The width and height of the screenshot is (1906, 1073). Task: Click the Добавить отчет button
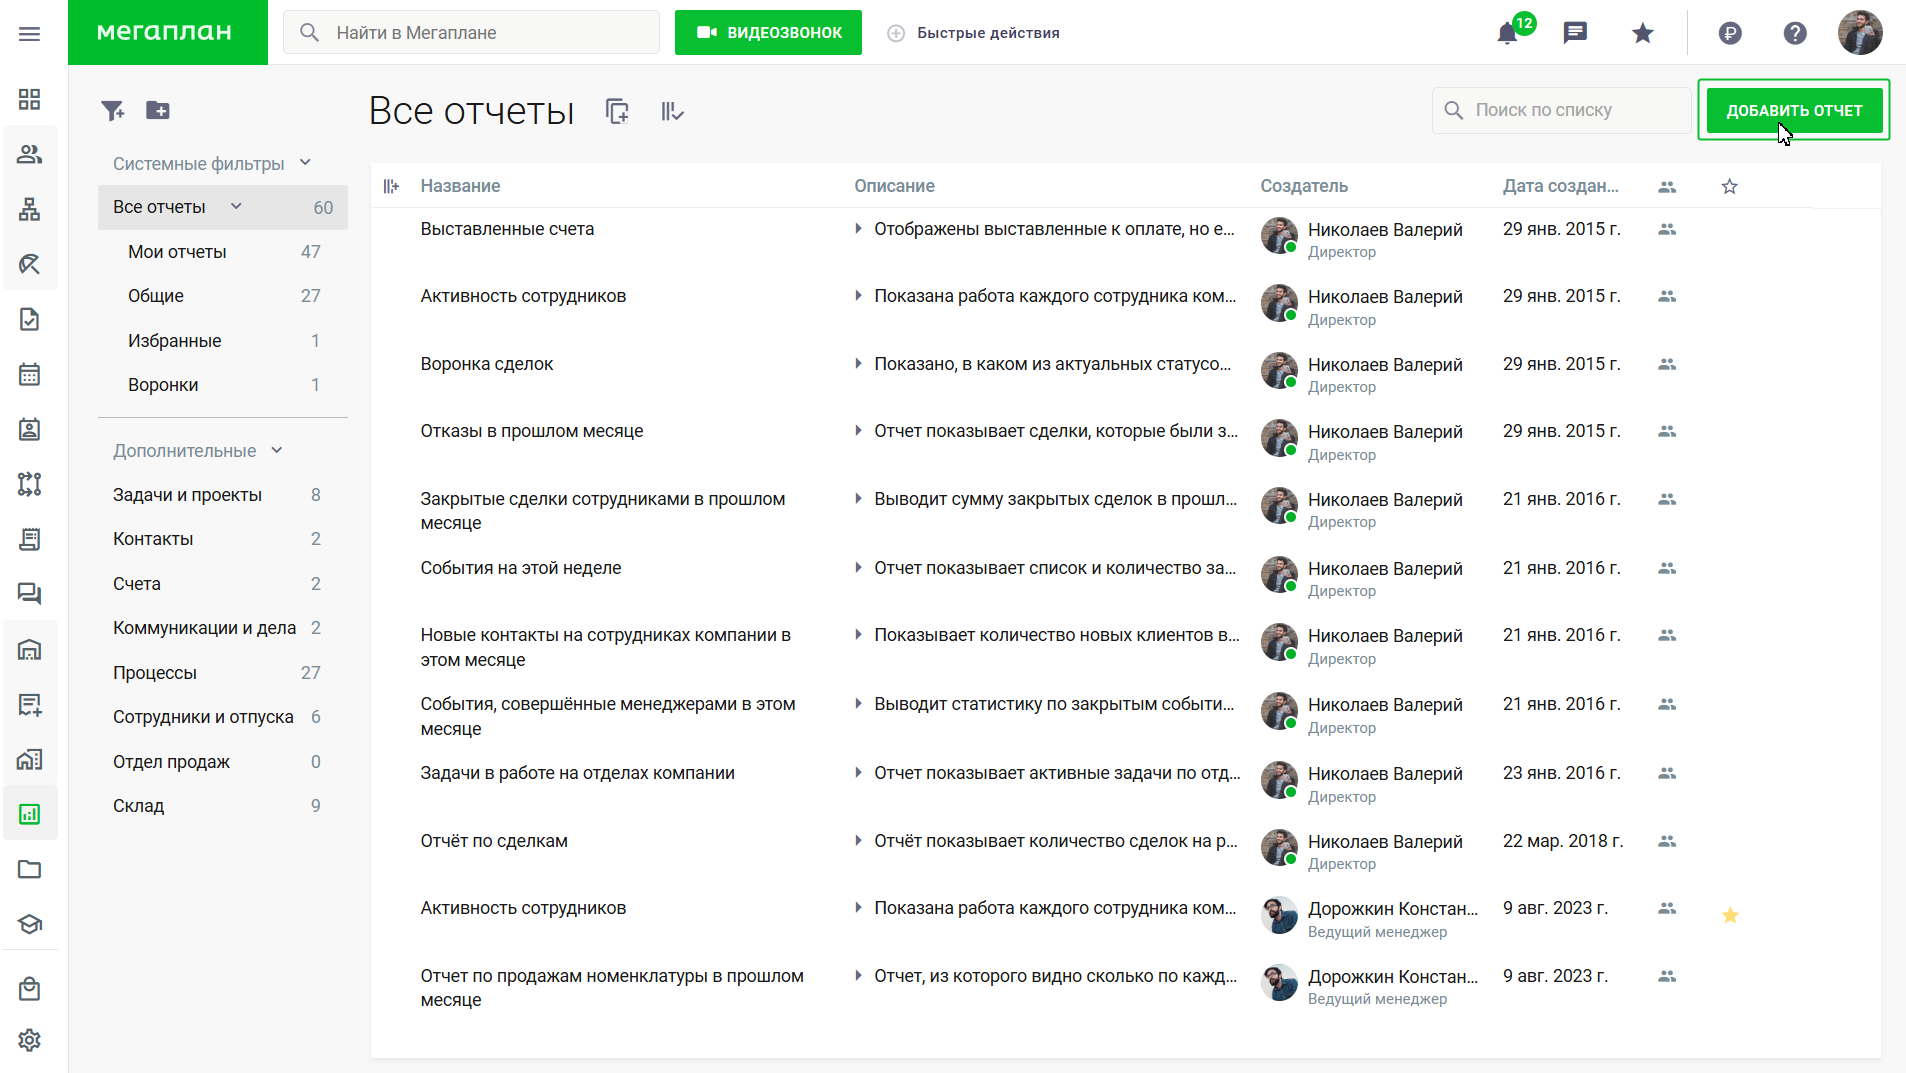click(1794, 110)
